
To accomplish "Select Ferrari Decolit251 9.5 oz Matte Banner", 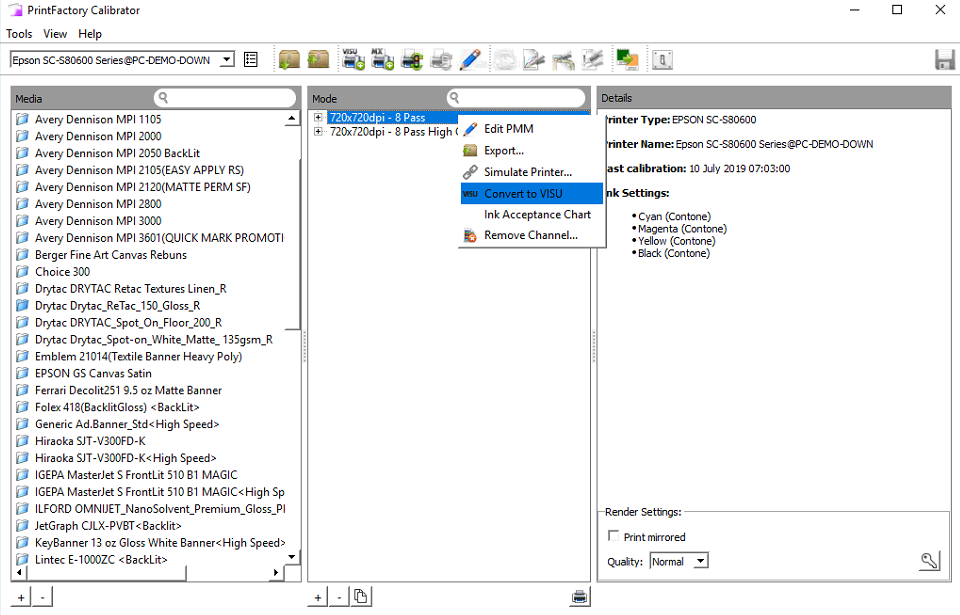I will coord(129,390).
